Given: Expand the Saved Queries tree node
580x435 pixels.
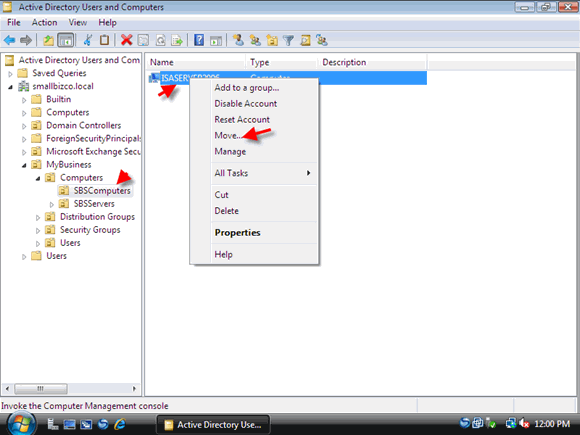Looking at the screenshot, I should point(10,74).
